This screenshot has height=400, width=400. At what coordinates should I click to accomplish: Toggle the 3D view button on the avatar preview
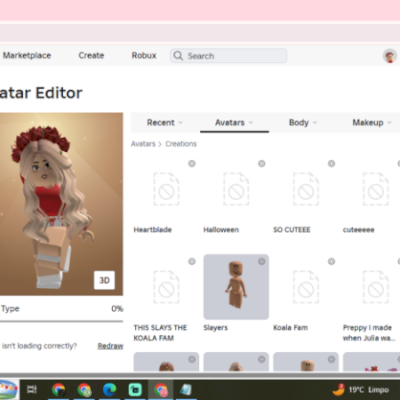(104, 280)
